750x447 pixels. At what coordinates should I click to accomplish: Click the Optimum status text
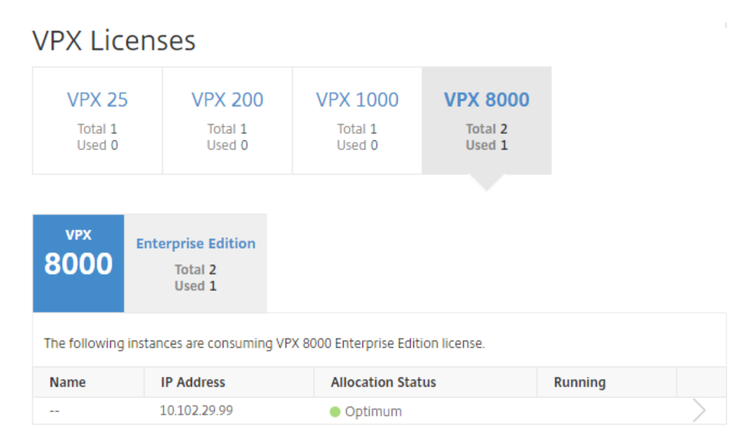(373, 412)
